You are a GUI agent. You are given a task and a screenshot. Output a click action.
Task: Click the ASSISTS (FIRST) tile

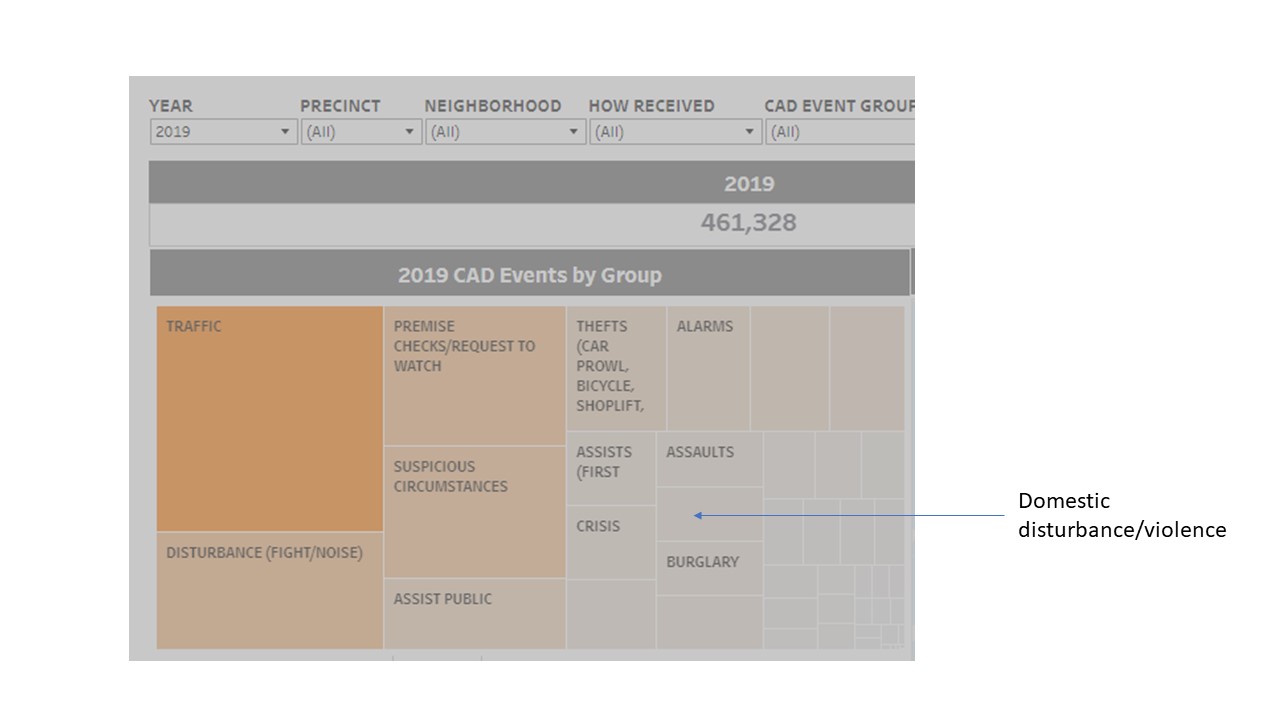611,468
